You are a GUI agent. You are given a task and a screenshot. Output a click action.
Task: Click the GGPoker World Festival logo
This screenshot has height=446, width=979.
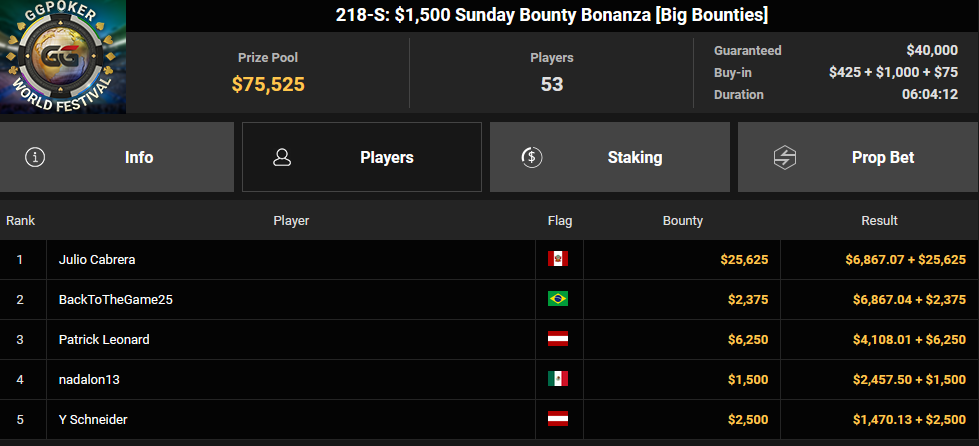(x=63, y=57)
